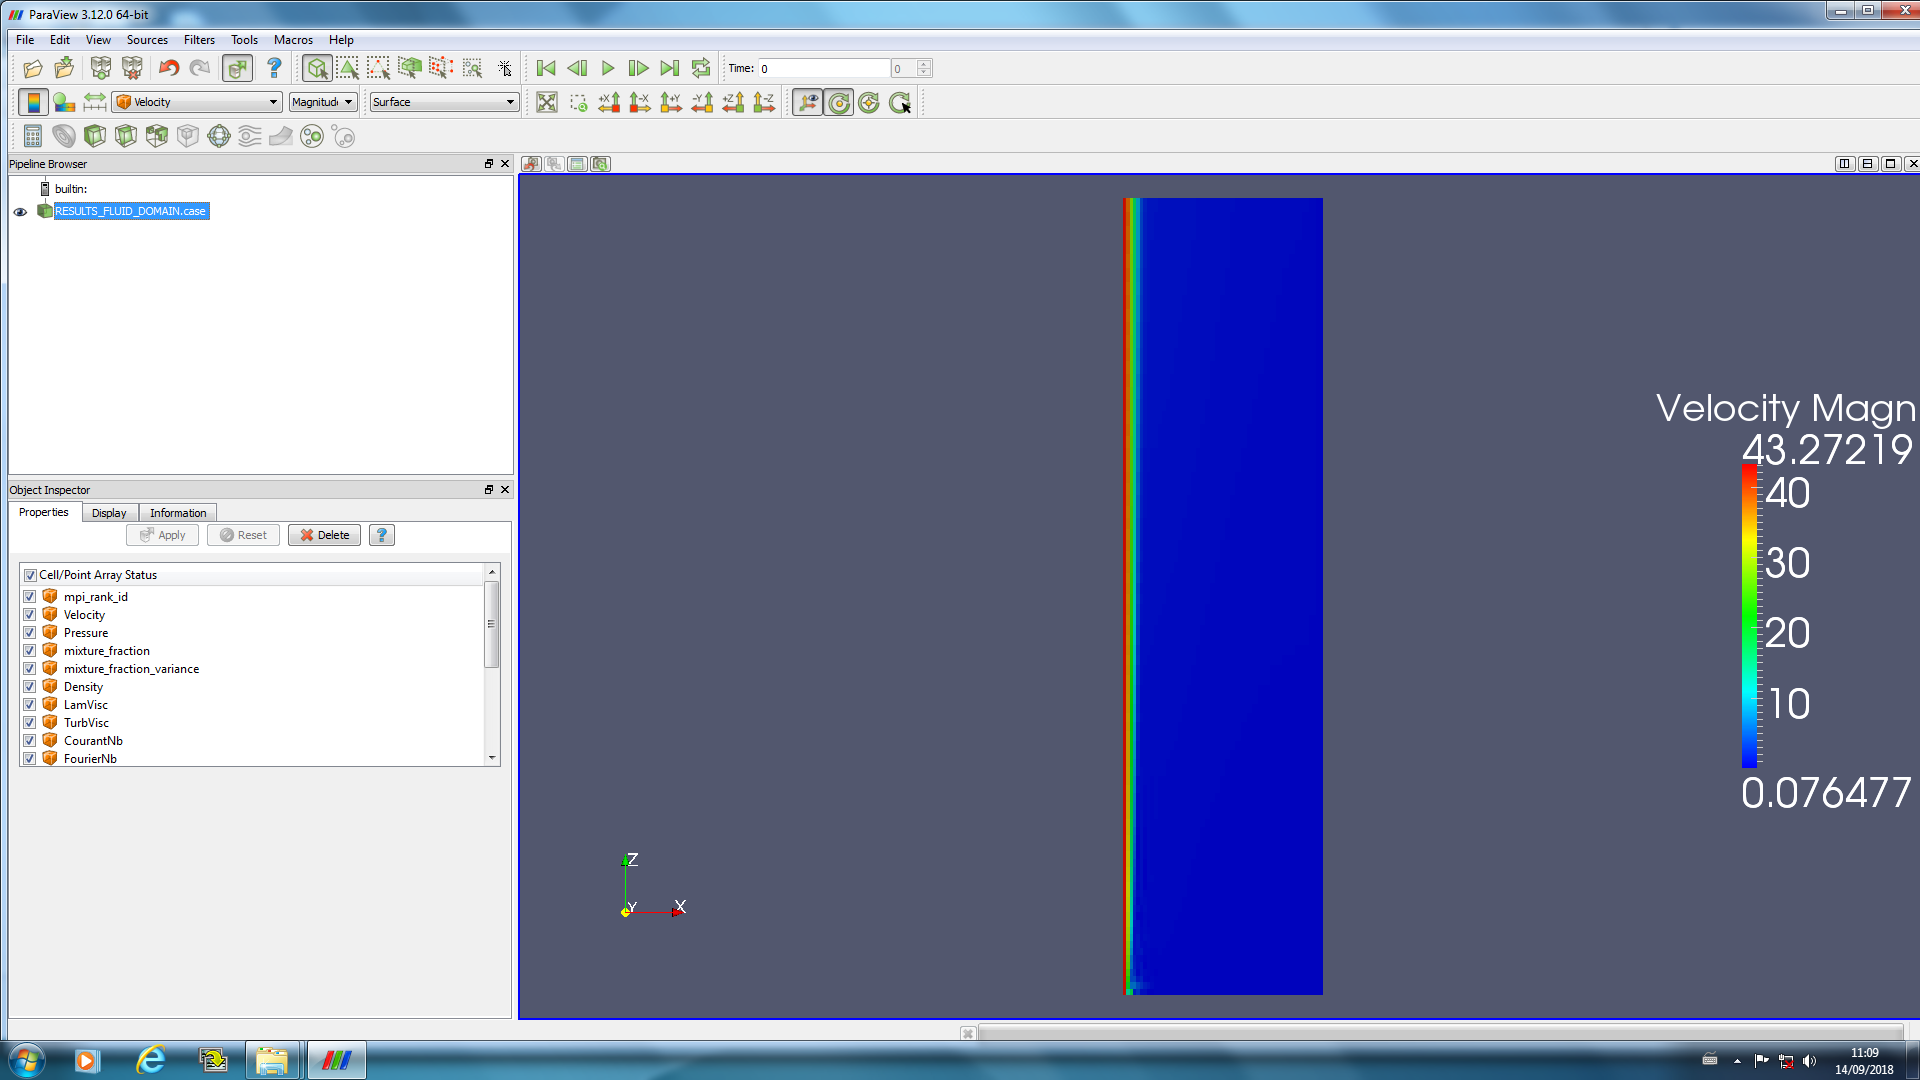Open the Surface representation dropdown

point(443,102)
